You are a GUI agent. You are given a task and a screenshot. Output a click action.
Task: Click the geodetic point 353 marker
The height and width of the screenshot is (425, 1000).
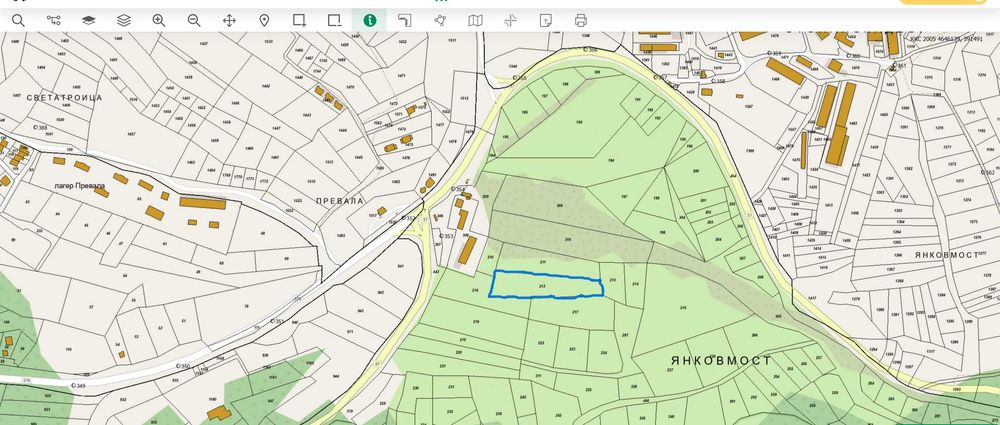(x=446, y=236)
